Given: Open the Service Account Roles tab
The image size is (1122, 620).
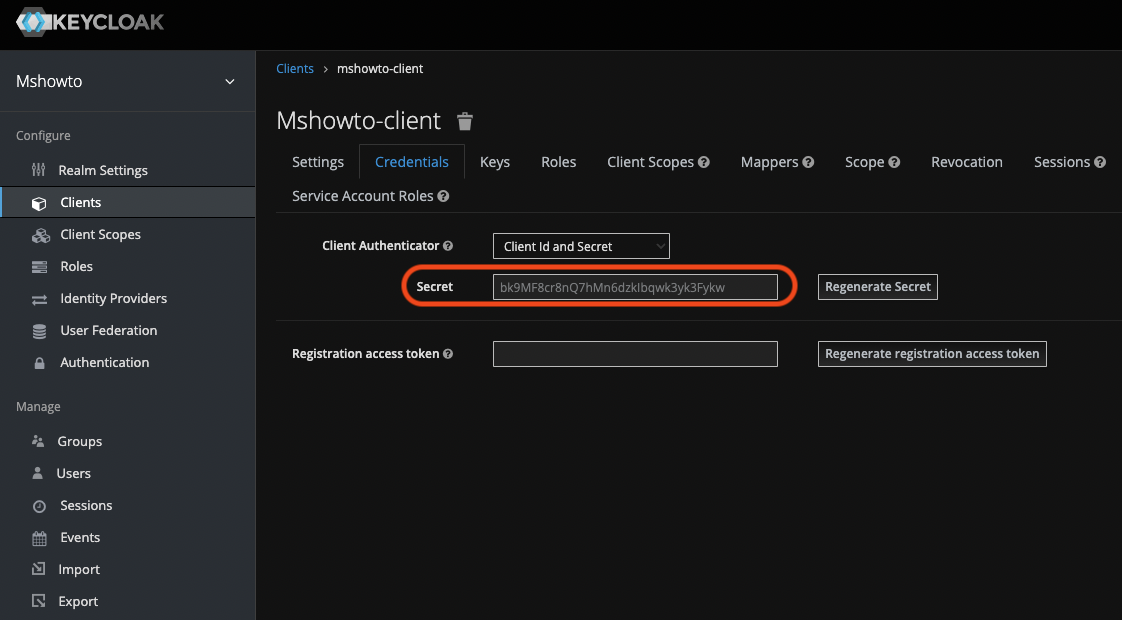Looking at the screenshot, I should point(363,196).
